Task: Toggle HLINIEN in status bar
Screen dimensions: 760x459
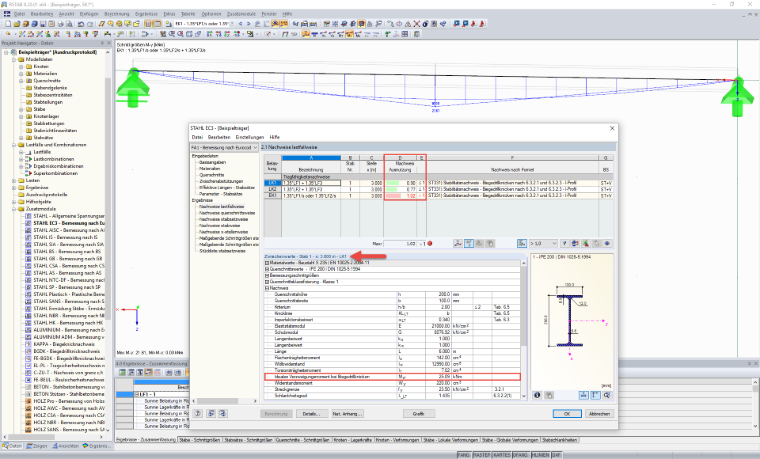Action: pyautogui.click(x=540, y=455)
